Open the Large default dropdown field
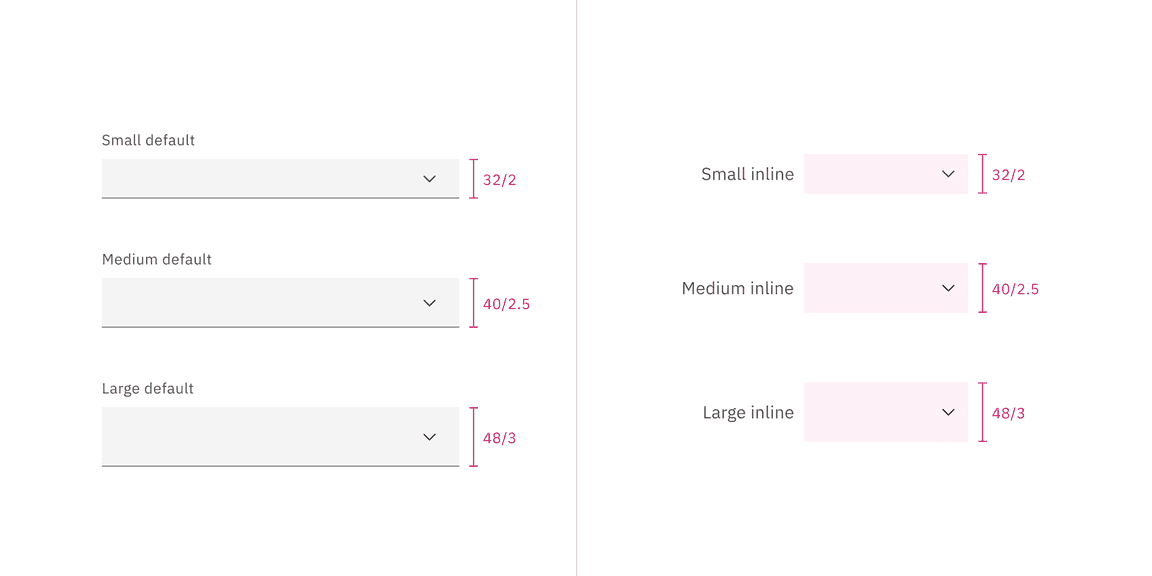 pyautogui.click(x=280, y=436)
